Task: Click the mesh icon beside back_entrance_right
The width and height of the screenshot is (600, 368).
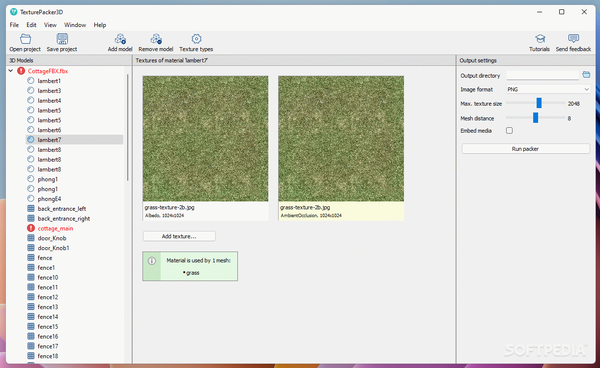Action: point(31,218)
